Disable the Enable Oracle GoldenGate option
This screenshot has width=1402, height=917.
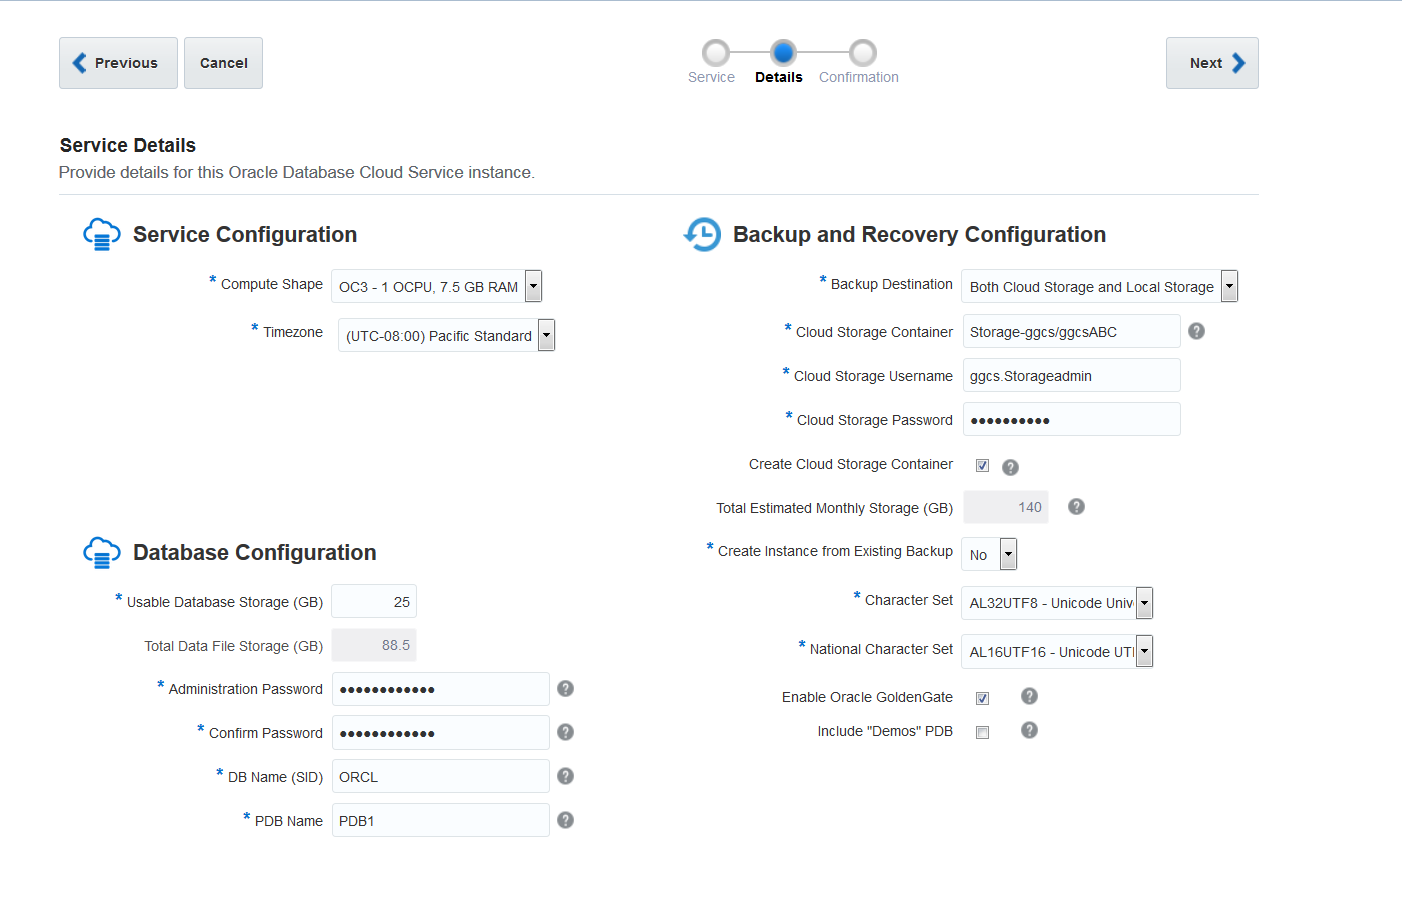coord(982,697)
